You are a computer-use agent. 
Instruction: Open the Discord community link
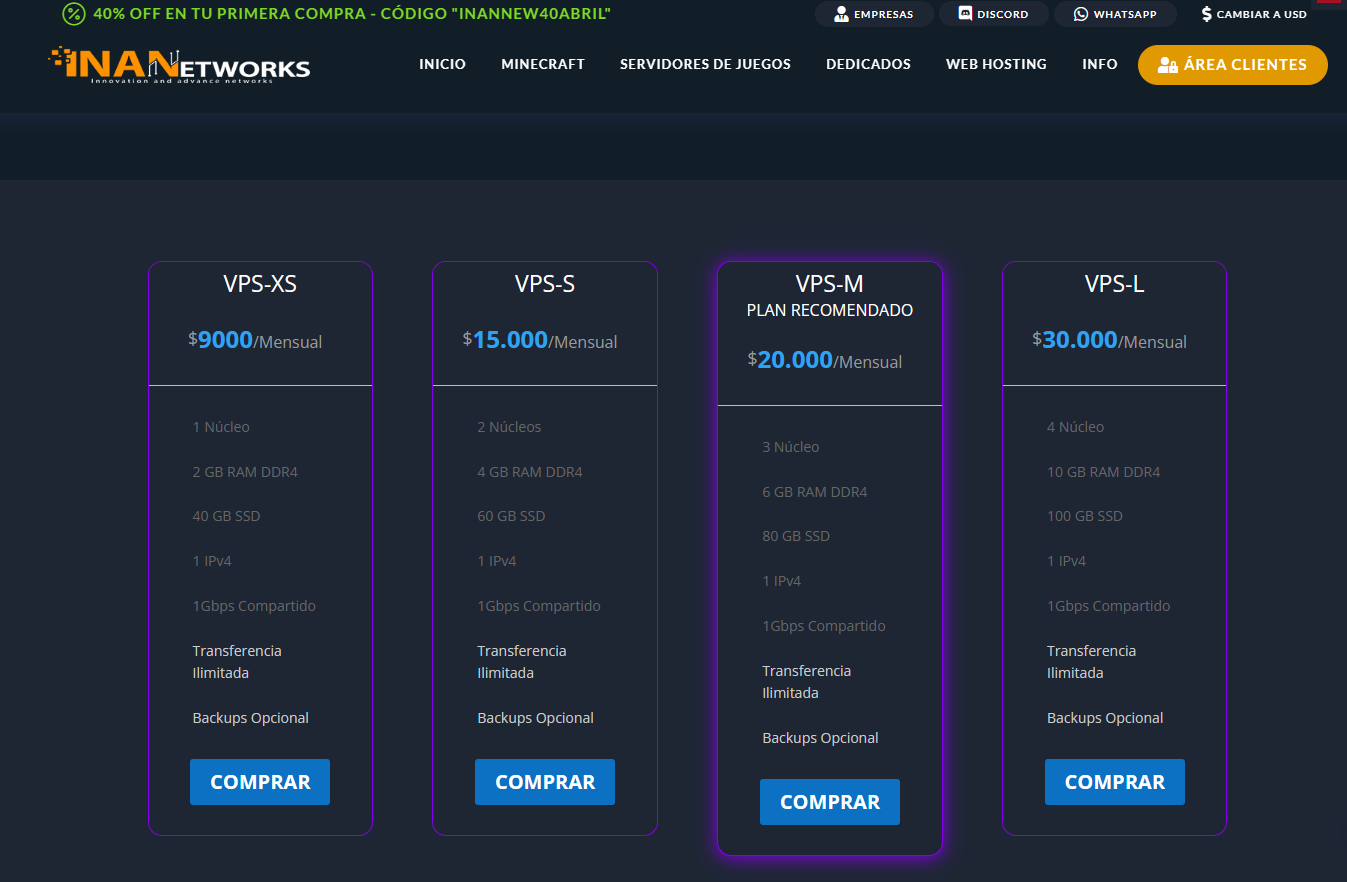[x=993, y=14]
